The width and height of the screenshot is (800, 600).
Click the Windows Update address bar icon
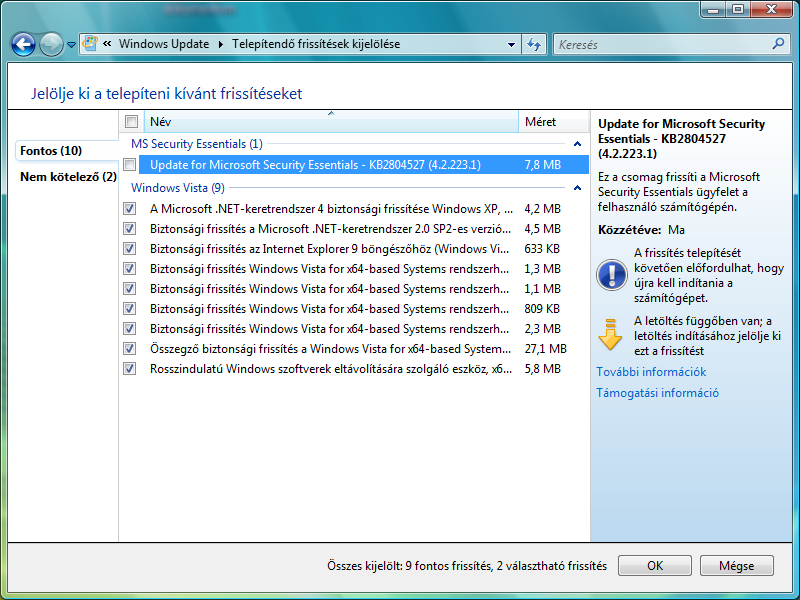90,44
